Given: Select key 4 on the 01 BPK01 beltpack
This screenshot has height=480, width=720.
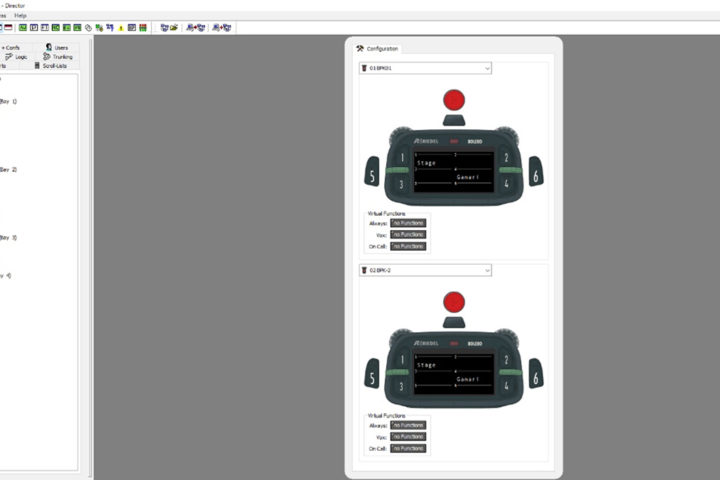Looking at the screenshot, I should click(x=506, y=184).
